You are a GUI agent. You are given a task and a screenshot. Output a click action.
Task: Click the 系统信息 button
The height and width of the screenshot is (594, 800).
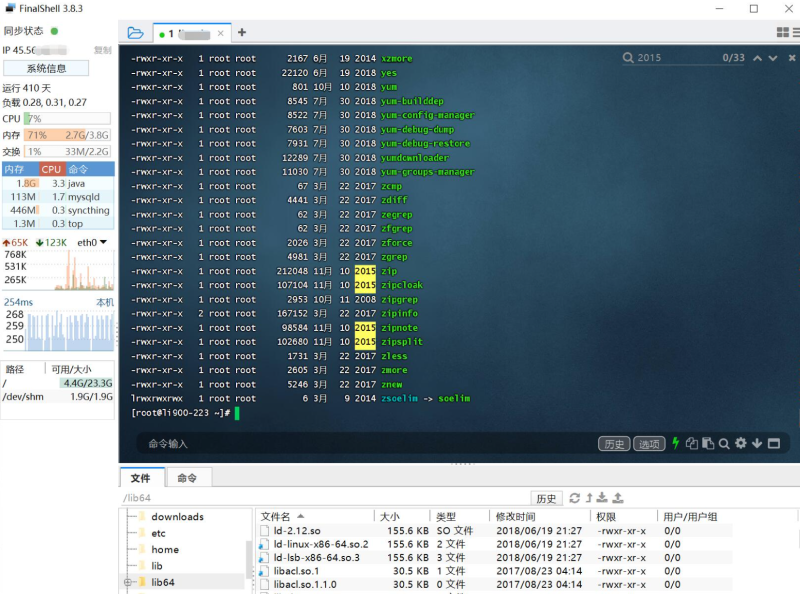click(x=46, y=68)
